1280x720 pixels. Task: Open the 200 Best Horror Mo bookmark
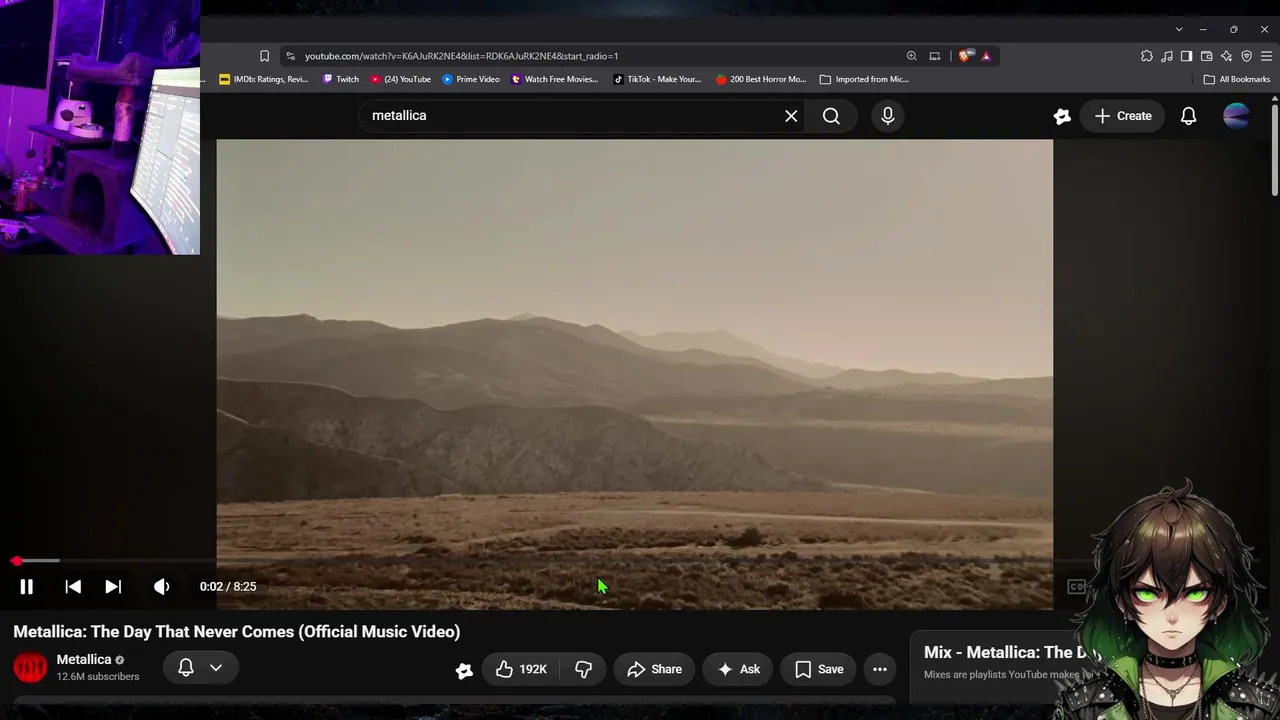pyautogui.click(x=761, y=79)
